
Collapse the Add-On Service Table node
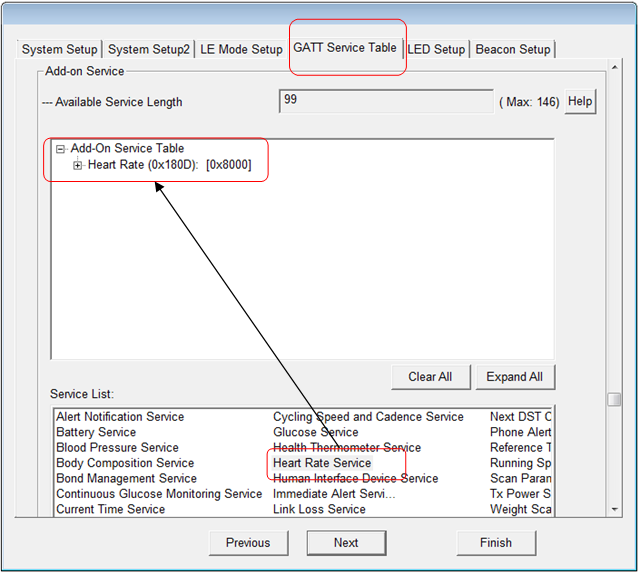tap(61, 149)
